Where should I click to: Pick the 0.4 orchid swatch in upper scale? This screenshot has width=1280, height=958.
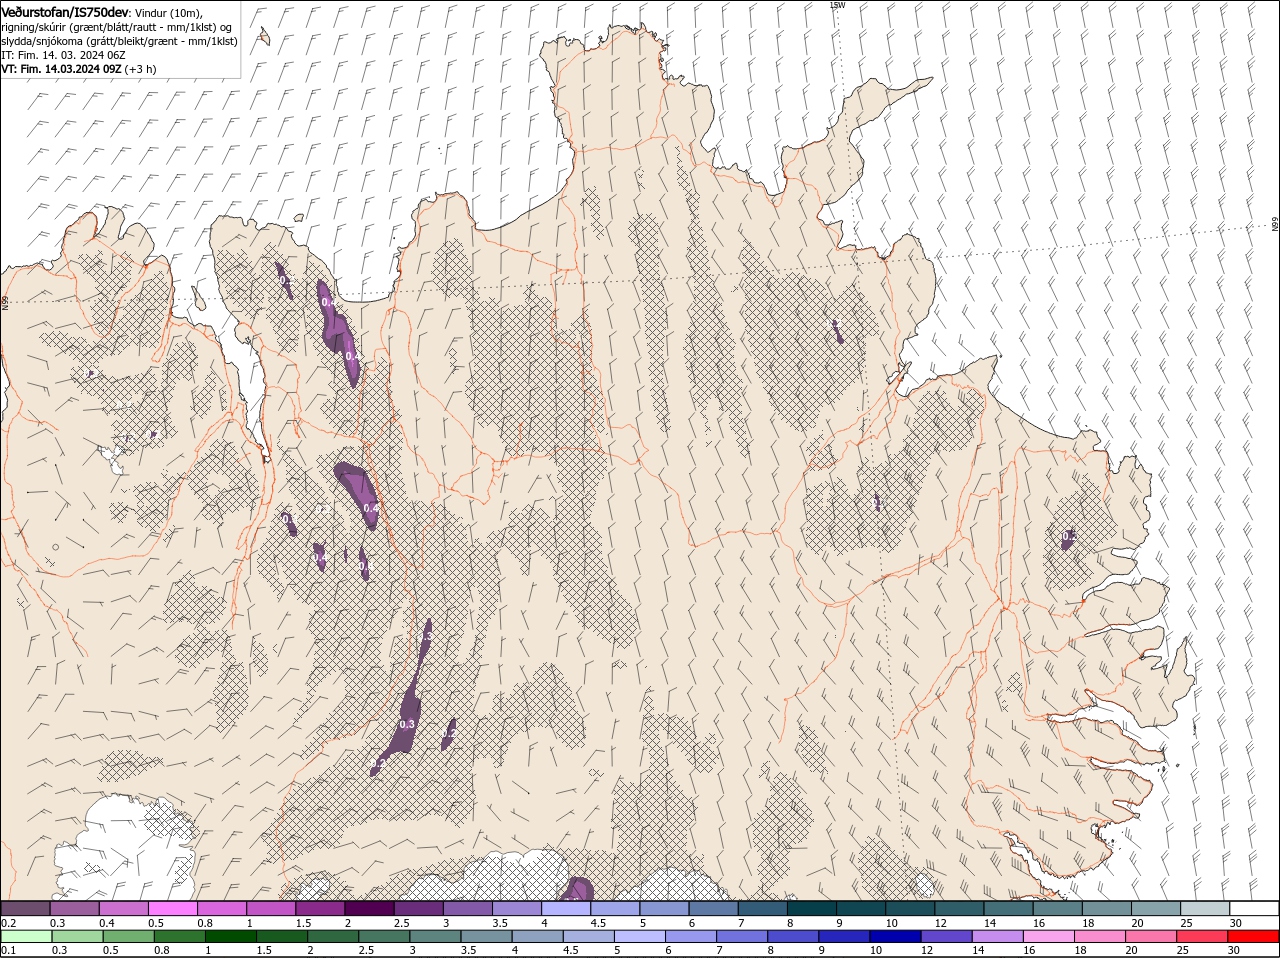pyautogui.click(x=123, y=908)
